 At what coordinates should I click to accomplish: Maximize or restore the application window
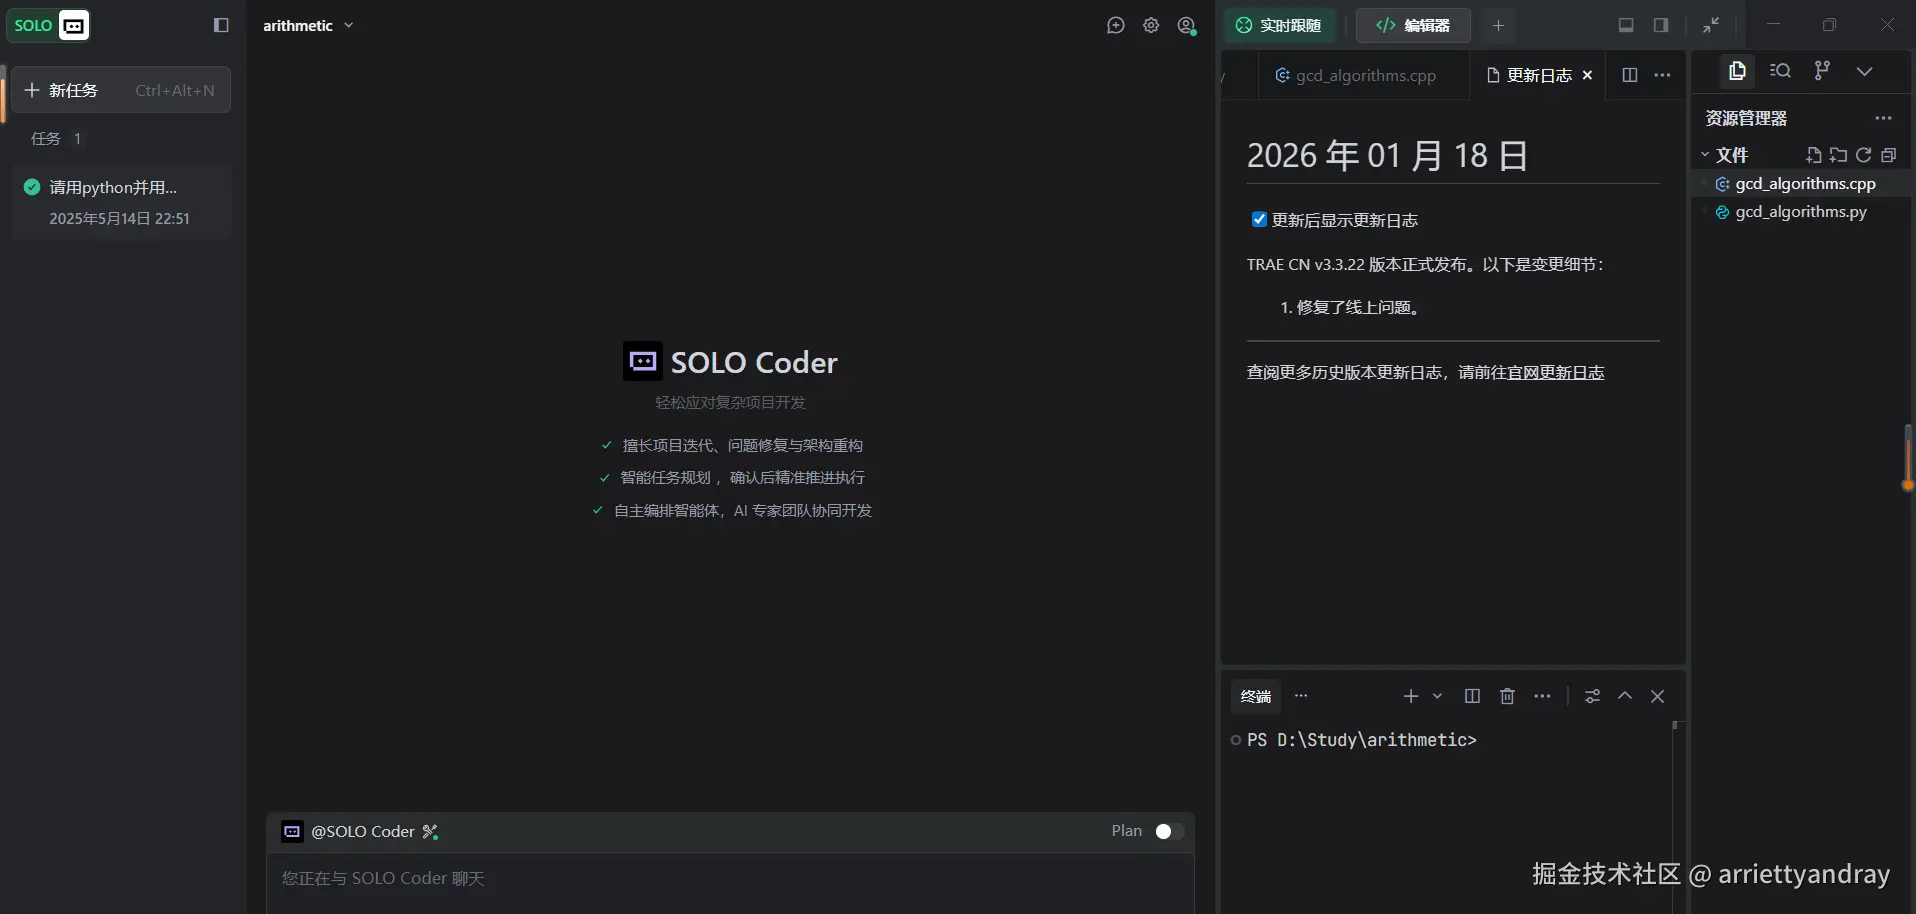(x=1830, y=25)
